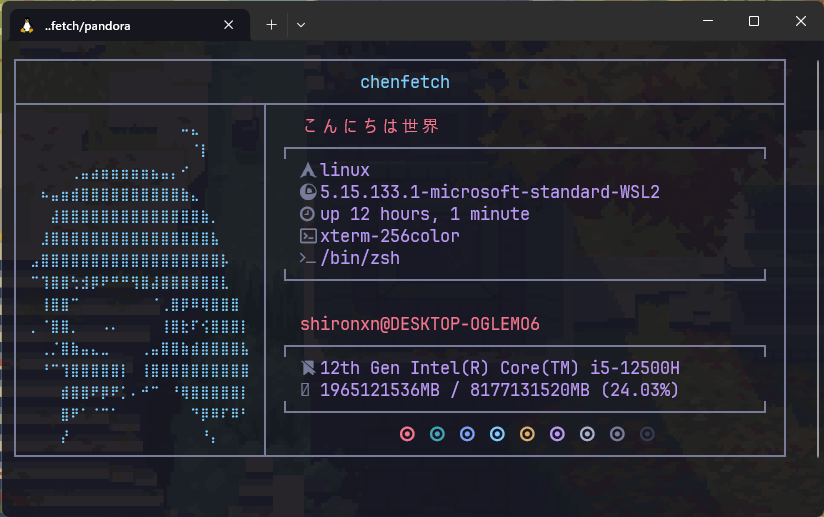
Task: Click the light gray color palette dot
Action: pyautogui.click(x=587, y=434)
